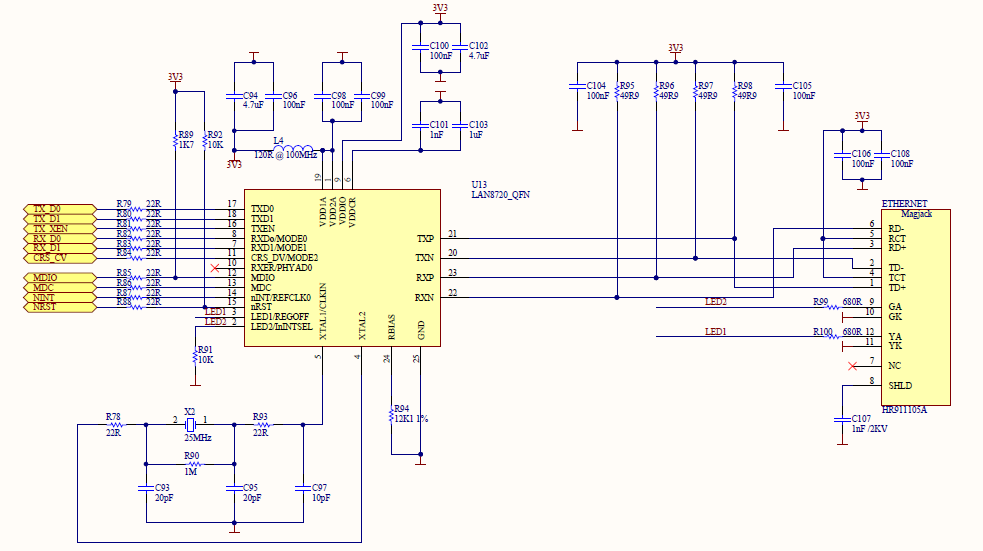983x551 pixels.
Task: Click the 'XTAL1/CLKIN' pin label
Action: 323,312
